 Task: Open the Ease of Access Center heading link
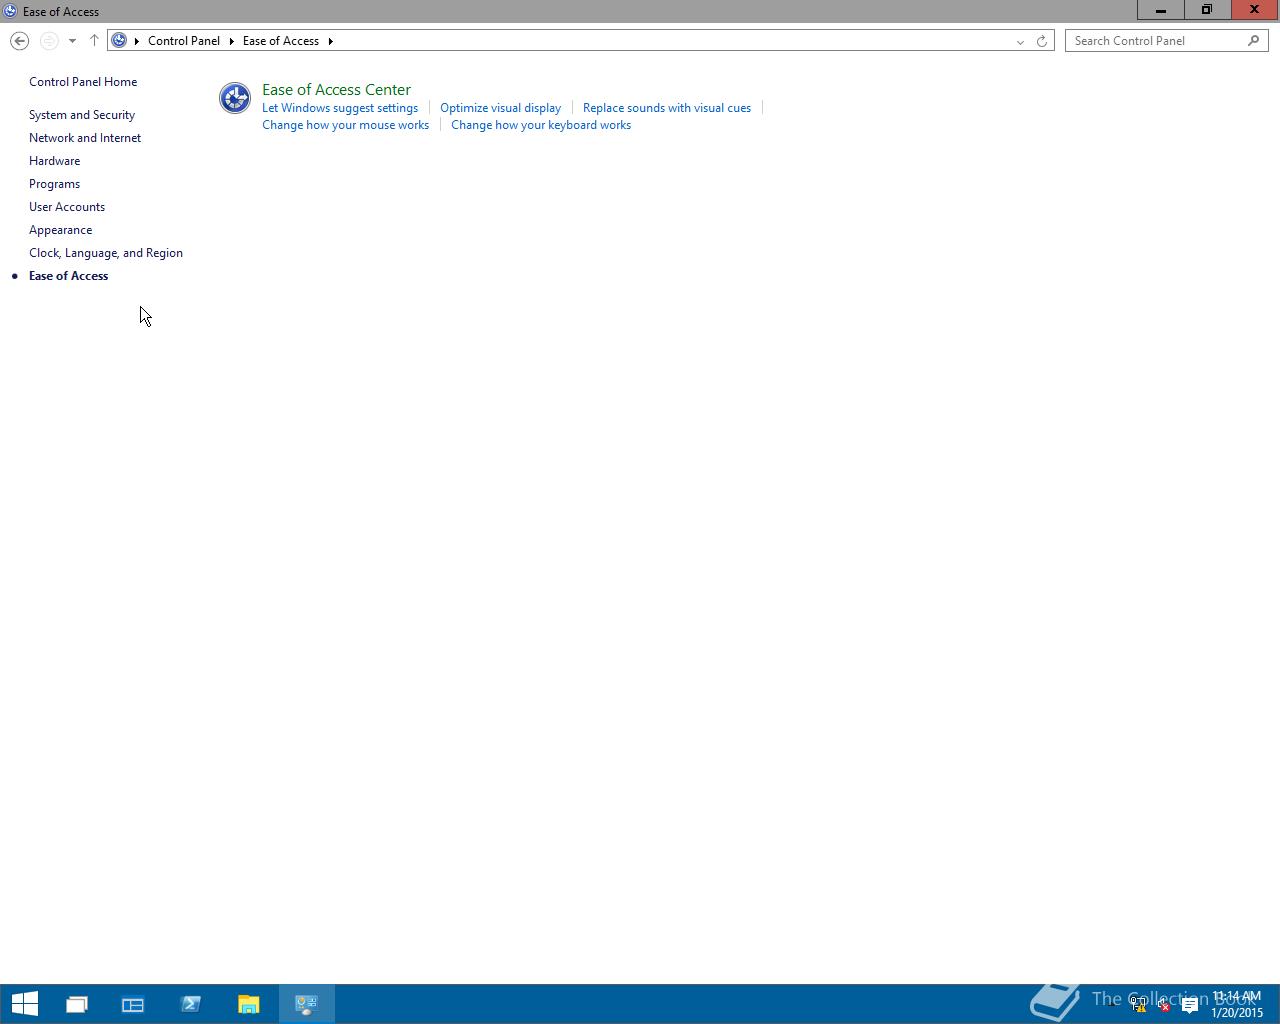pyautogui.click(x=336, y=90)
